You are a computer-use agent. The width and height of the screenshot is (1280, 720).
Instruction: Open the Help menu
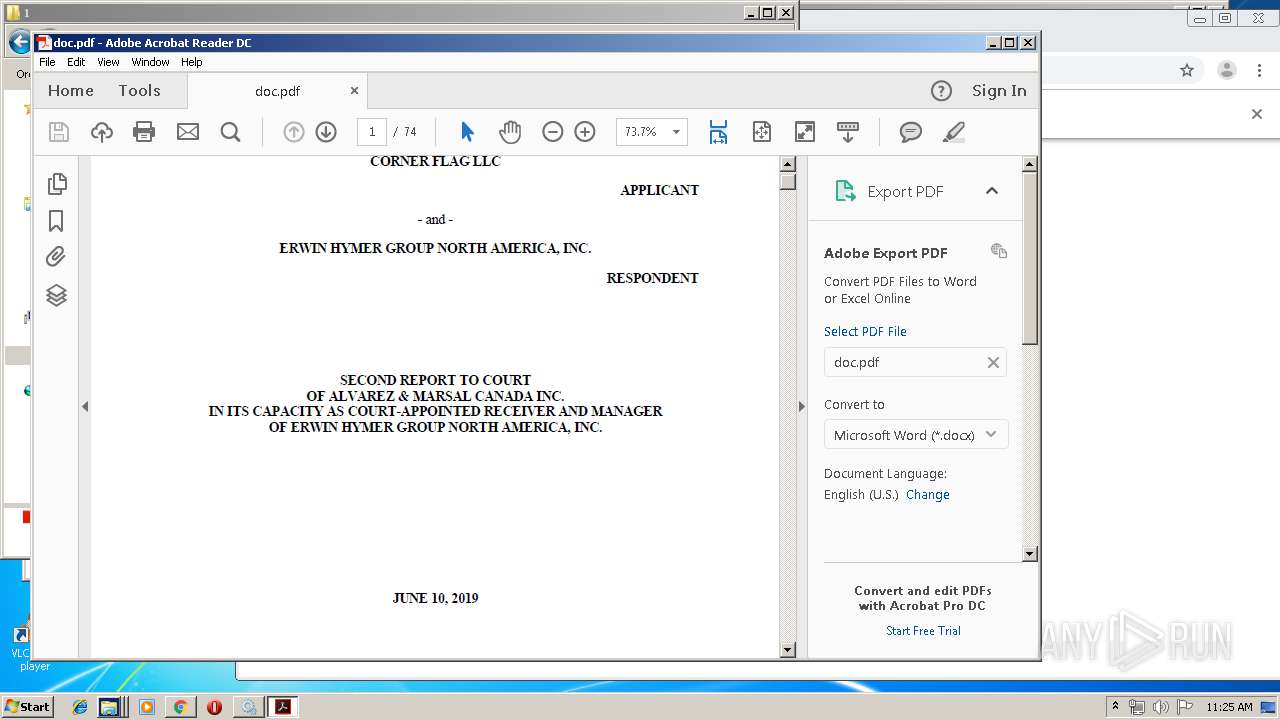191,62
